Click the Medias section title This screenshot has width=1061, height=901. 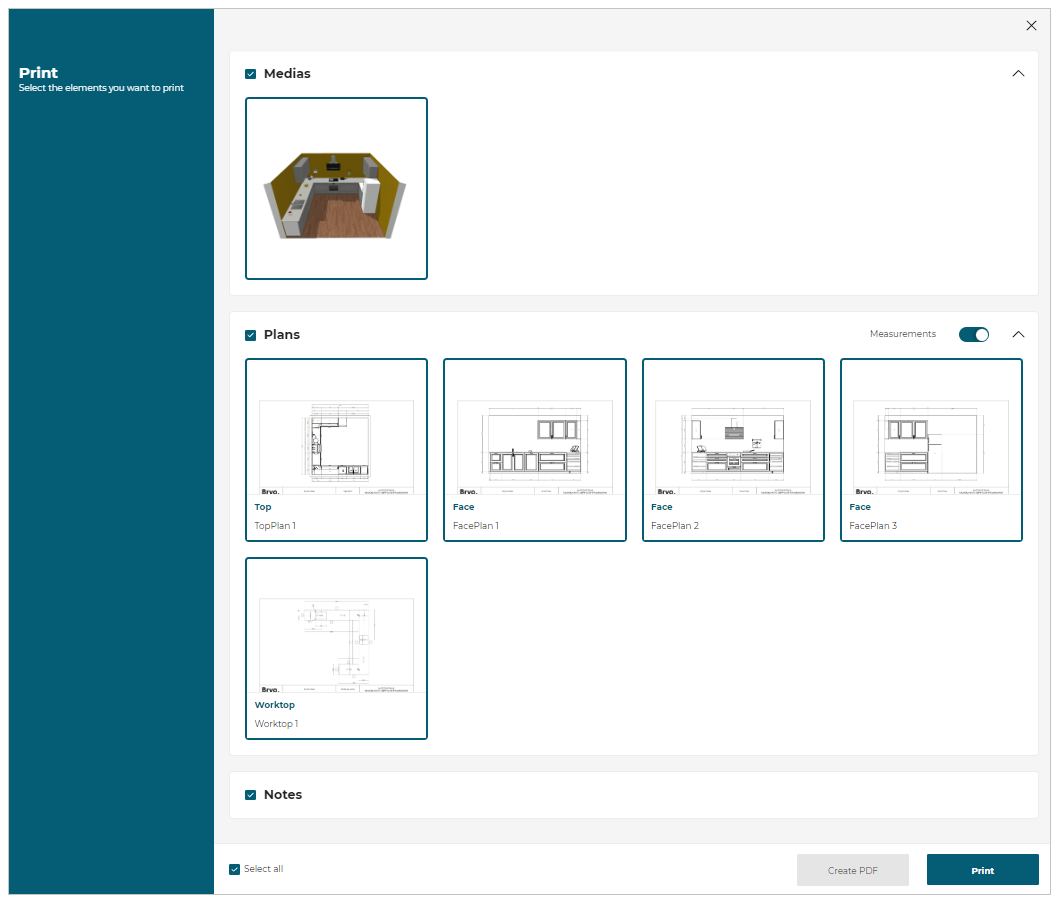(x=287, y=74)
